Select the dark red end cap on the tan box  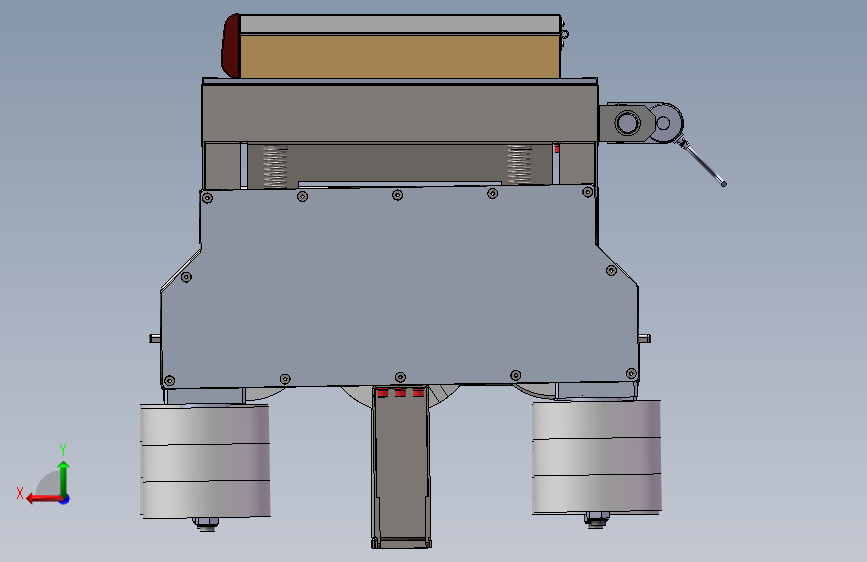point(231,46)
